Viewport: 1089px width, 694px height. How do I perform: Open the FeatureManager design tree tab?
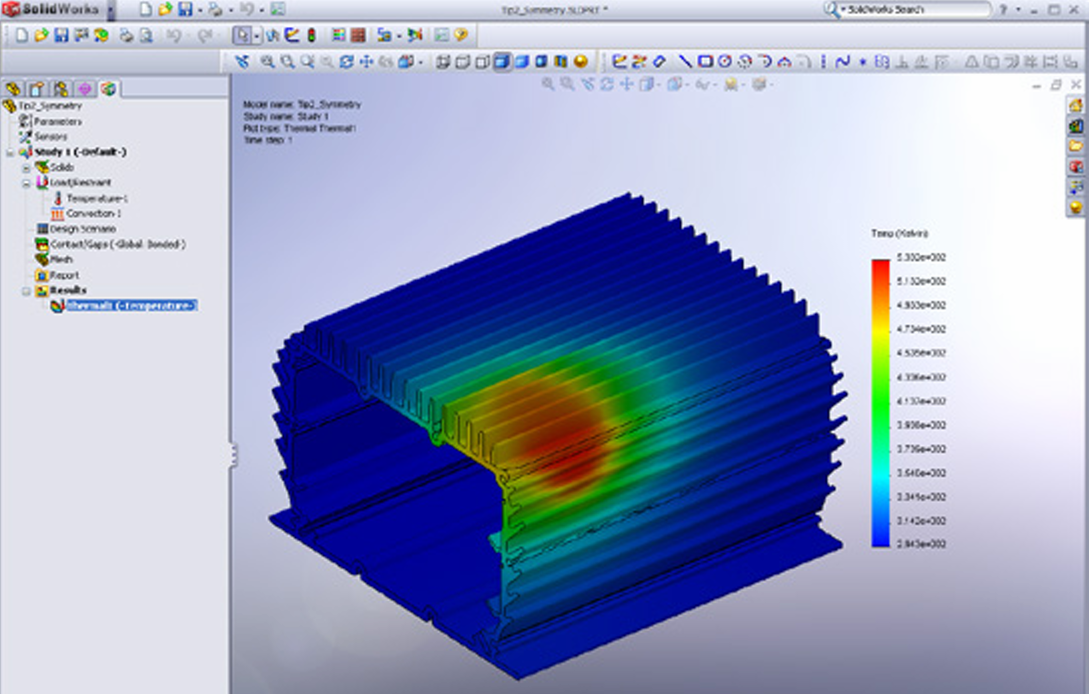pyautogui.click(x=13, y=89)
